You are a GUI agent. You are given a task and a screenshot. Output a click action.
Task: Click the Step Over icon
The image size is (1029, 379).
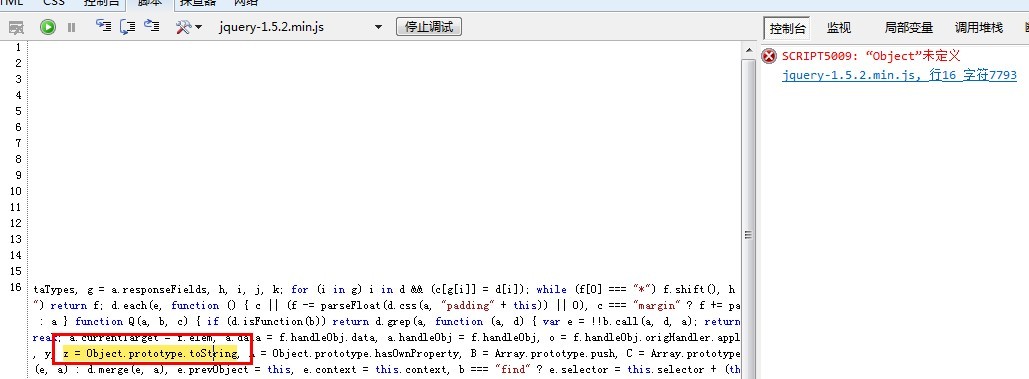127,26
